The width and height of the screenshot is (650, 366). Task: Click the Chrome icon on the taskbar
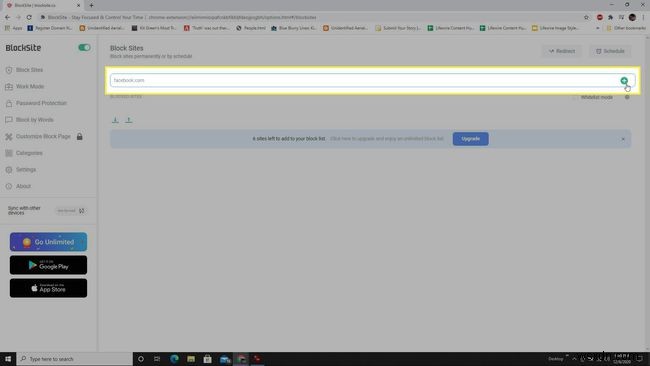tap(241, 359)
